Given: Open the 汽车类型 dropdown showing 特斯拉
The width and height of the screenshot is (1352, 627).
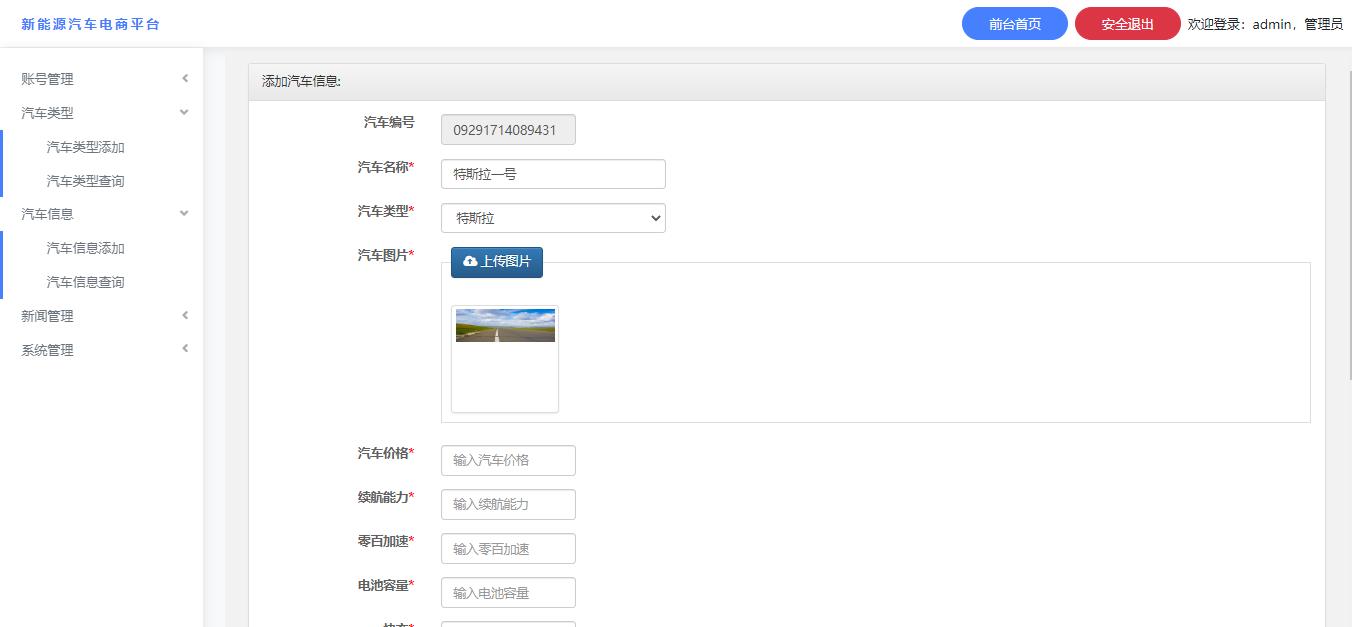Looking at the screenshot, I should coord(553,218).
